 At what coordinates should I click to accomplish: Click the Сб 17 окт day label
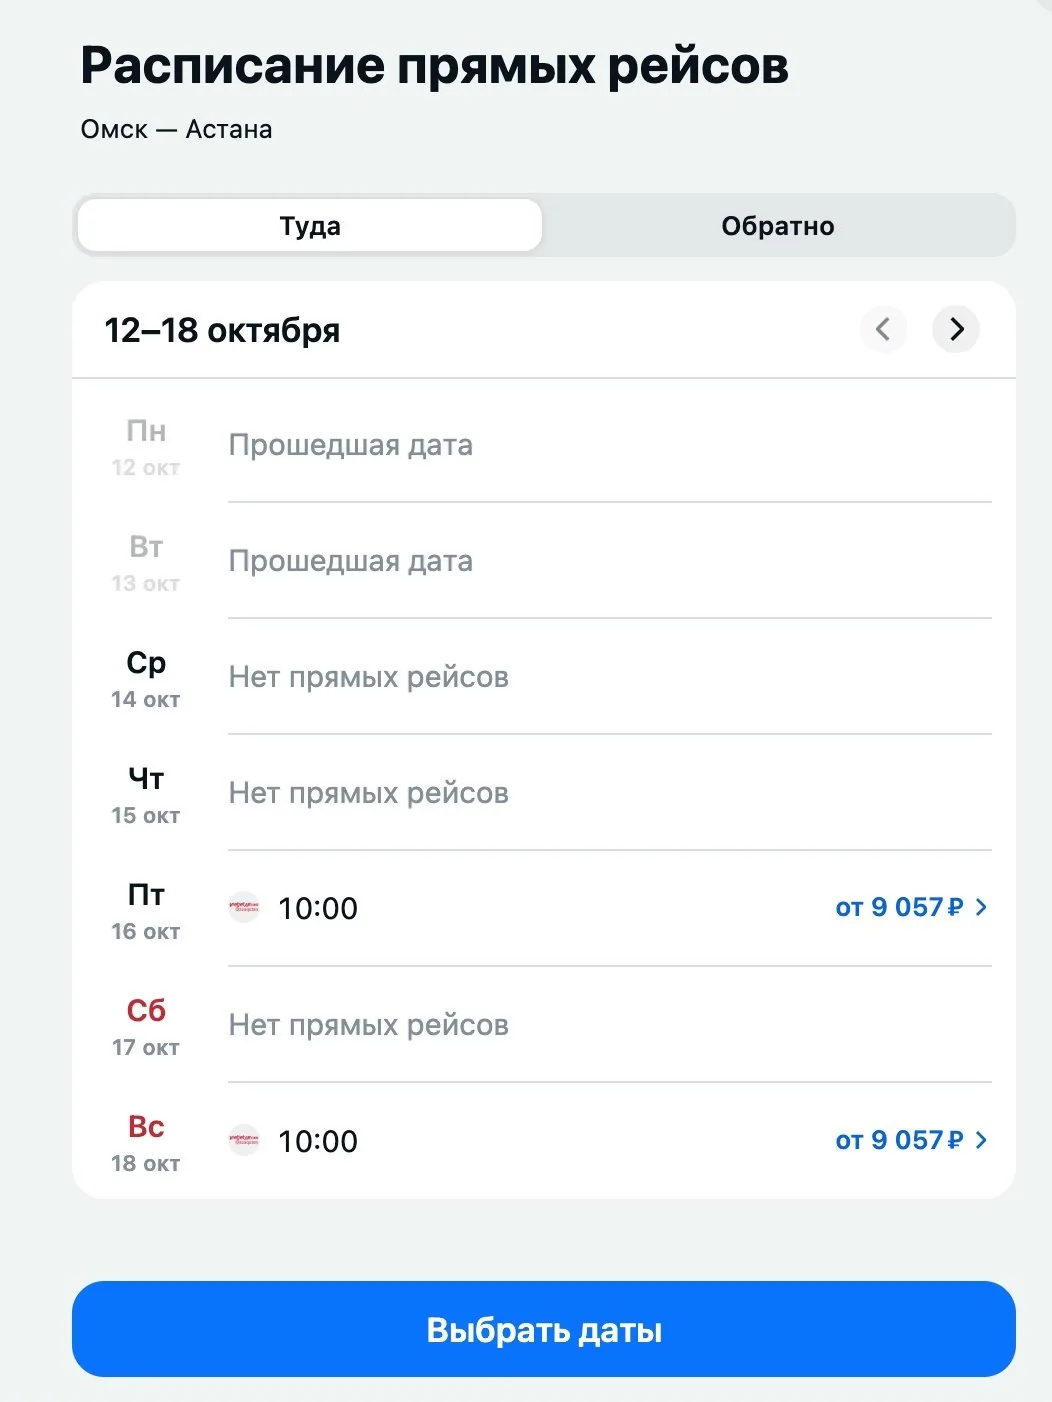tap(146, 1027)
